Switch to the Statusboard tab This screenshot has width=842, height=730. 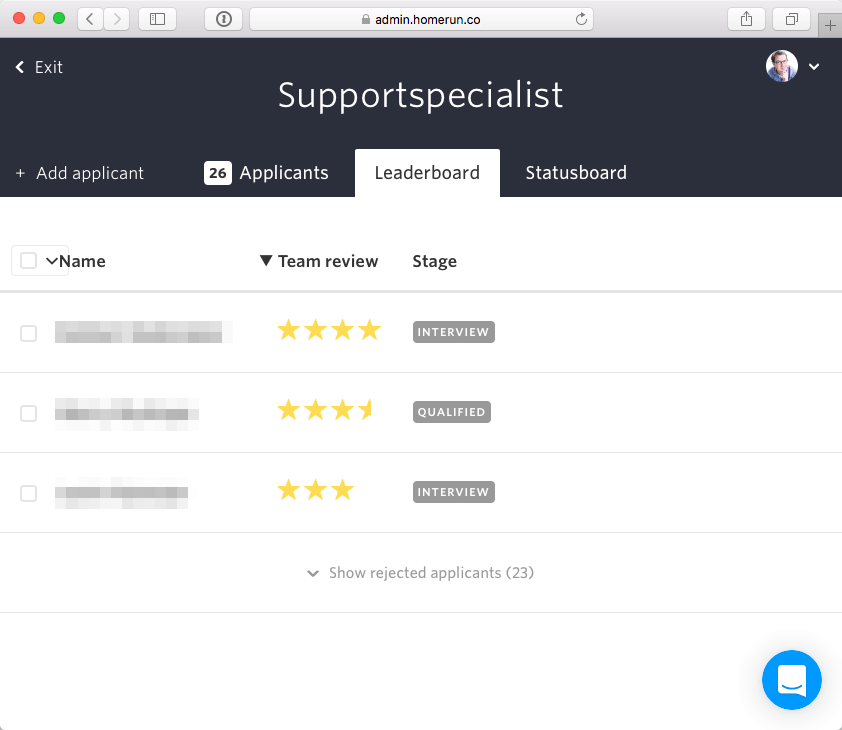point(576,173)
